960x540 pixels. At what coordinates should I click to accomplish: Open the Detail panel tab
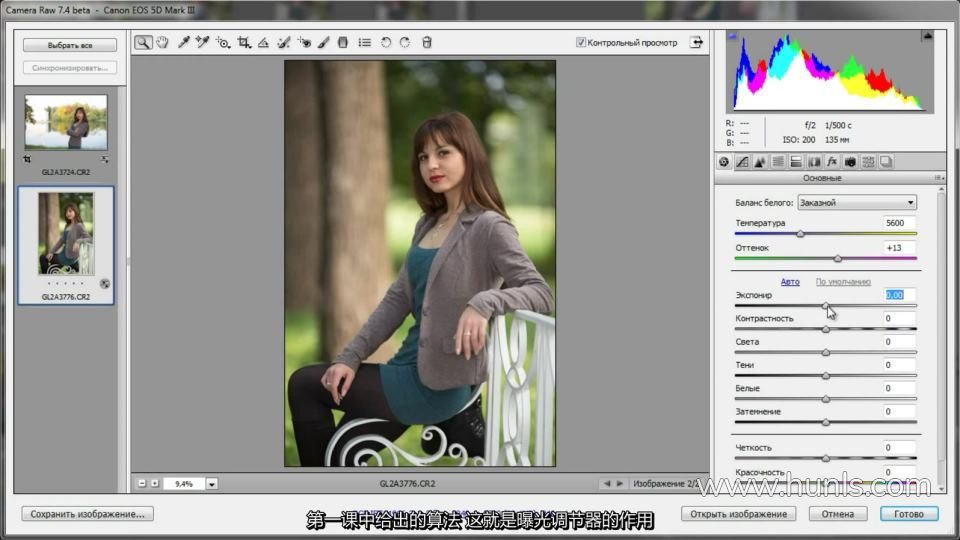point(760,162)
